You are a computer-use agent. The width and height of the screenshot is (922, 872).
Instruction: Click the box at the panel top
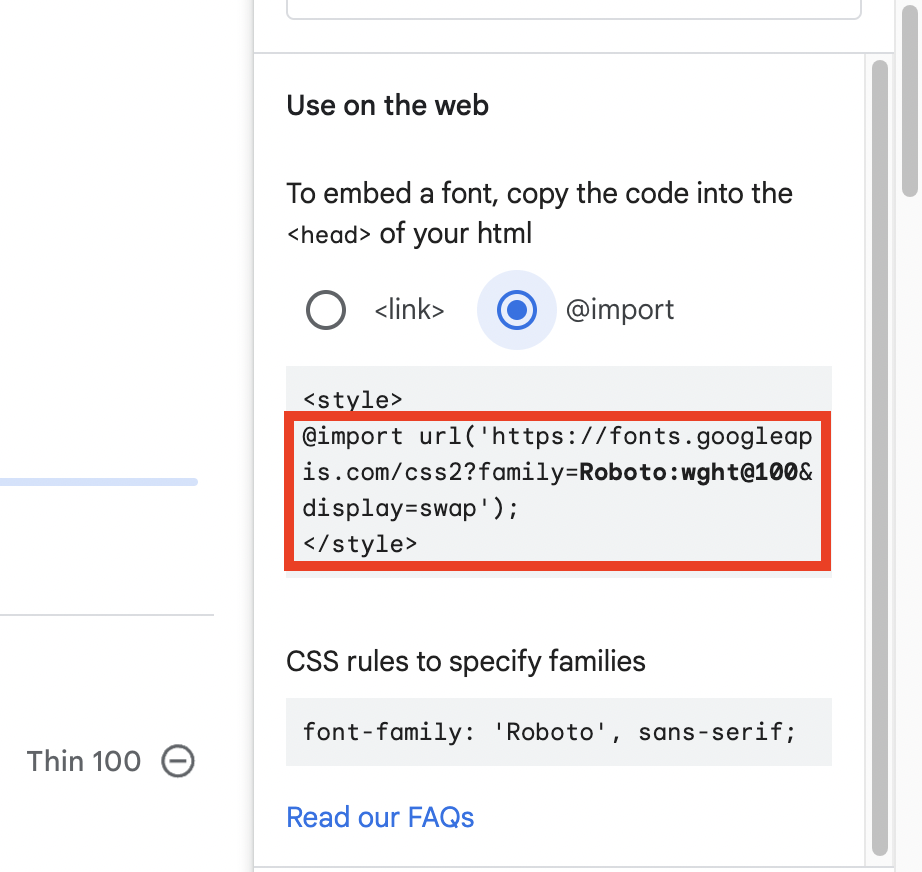pyautogui.click(x=574, y=9)
